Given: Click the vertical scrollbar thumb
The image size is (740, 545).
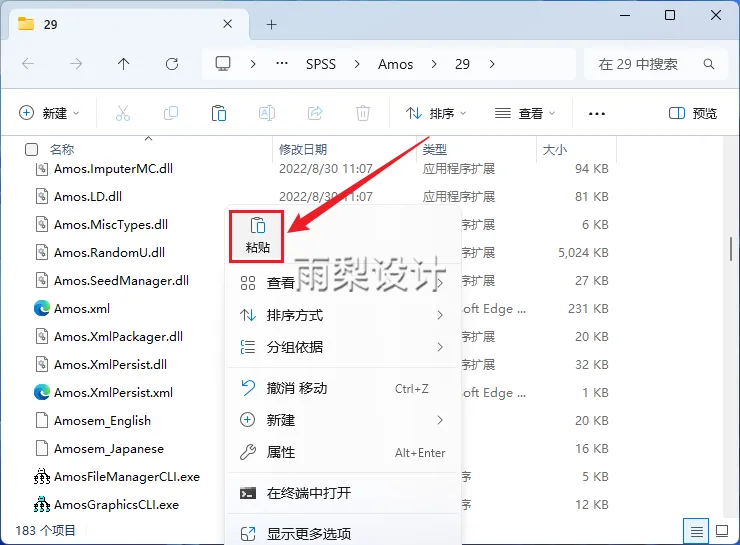Looking at the screenshot, I should click(x=731, y=249).
